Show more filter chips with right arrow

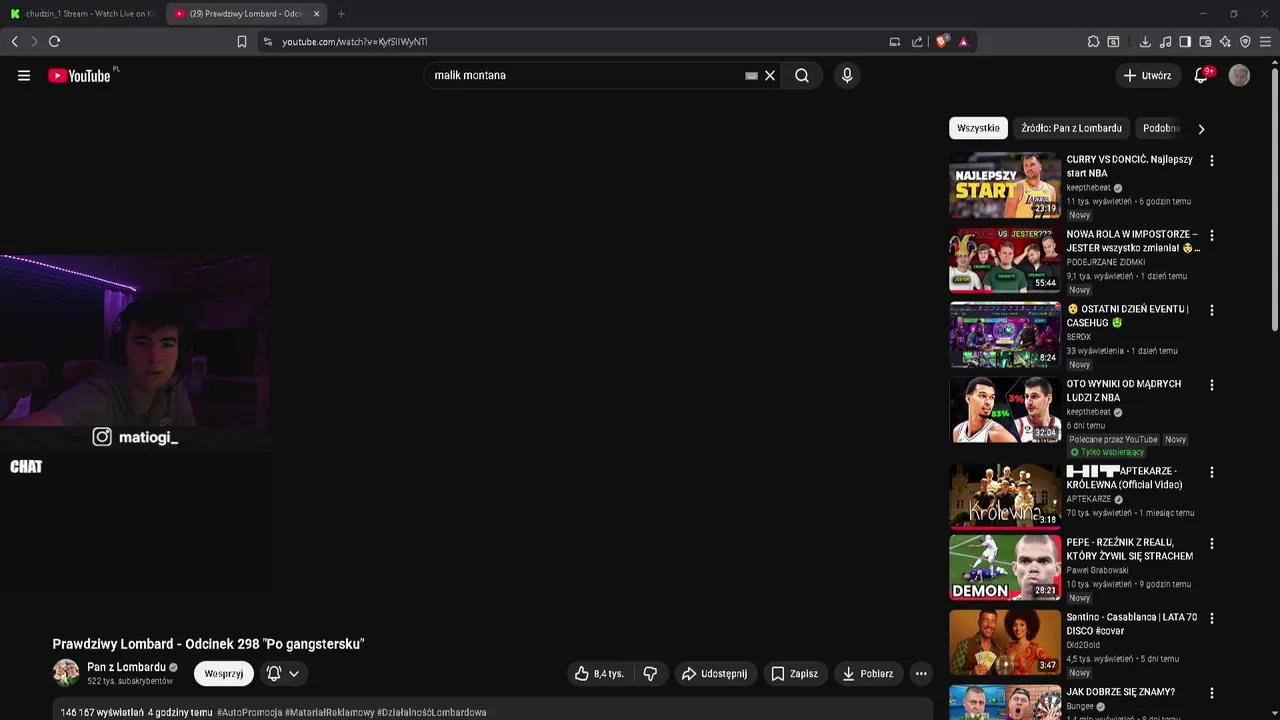click(1201, 128)
